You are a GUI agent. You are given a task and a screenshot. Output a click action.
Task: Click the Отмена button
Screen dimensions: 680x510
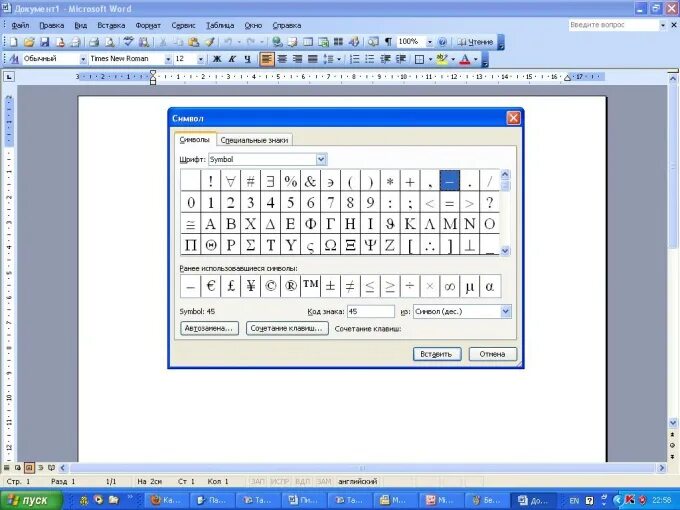click(x=493, y=354)
